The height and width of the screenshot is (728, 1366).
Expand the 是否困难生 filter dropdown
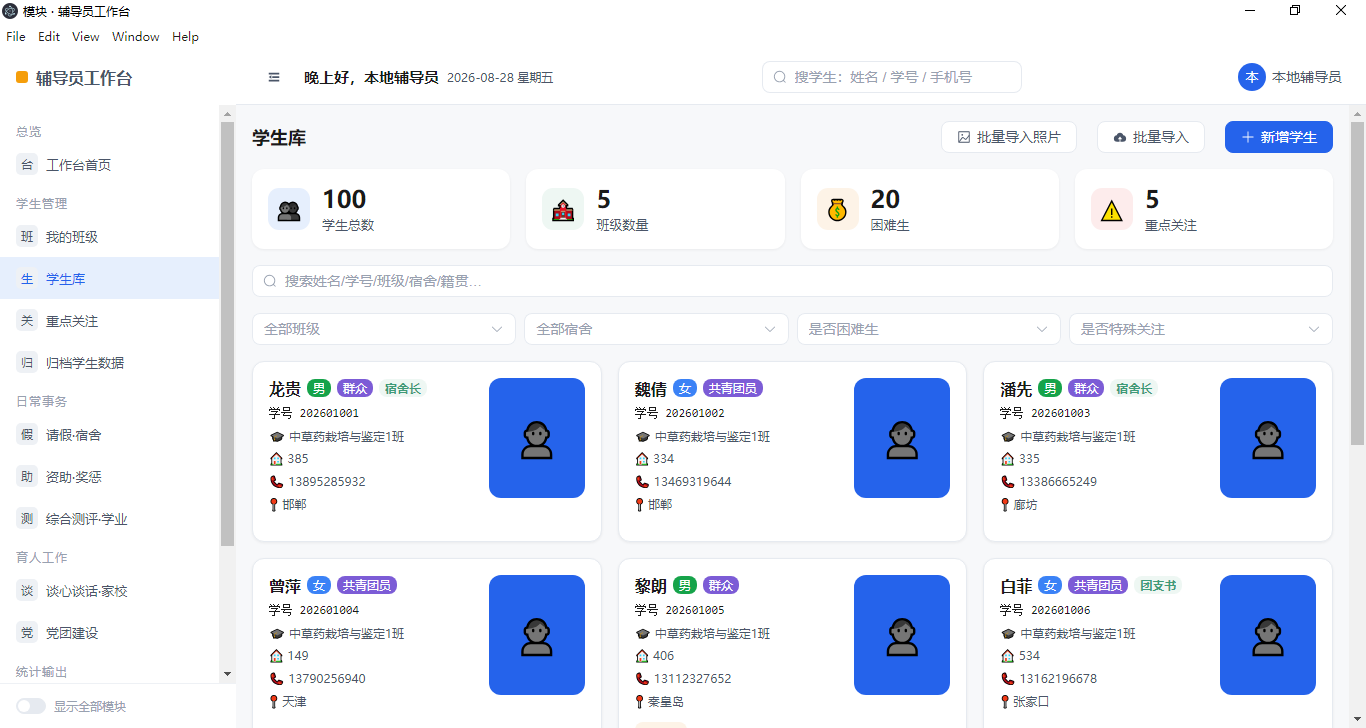[x=929, y=329]
